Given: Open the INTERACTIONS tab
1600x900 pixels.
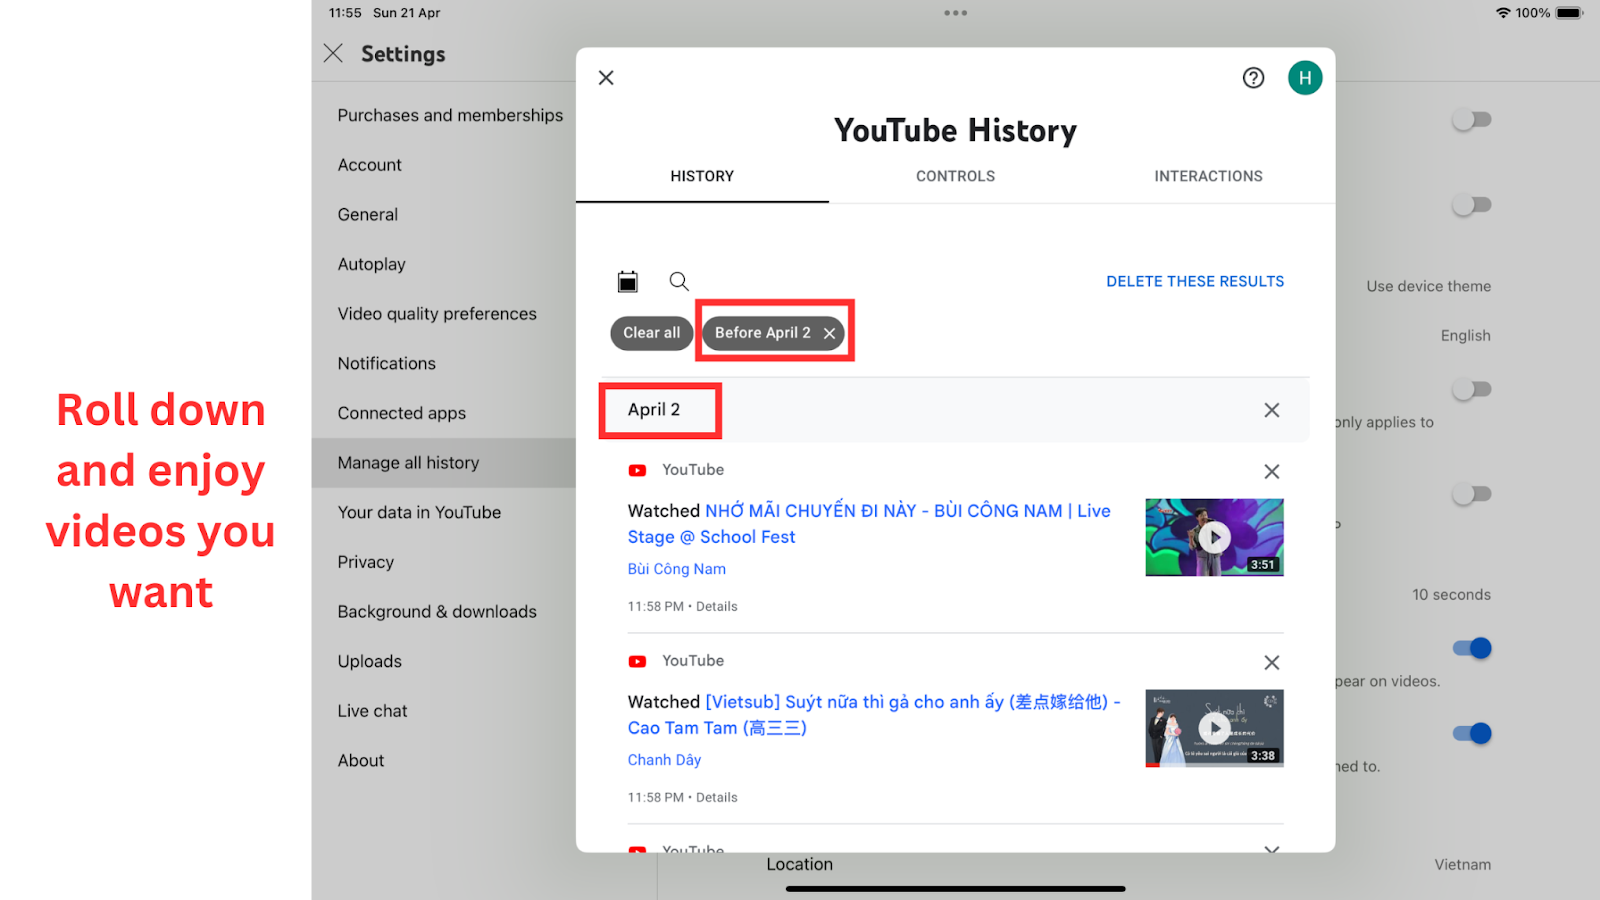Looking at the screenshot, I should click(x=1208, y=176).
